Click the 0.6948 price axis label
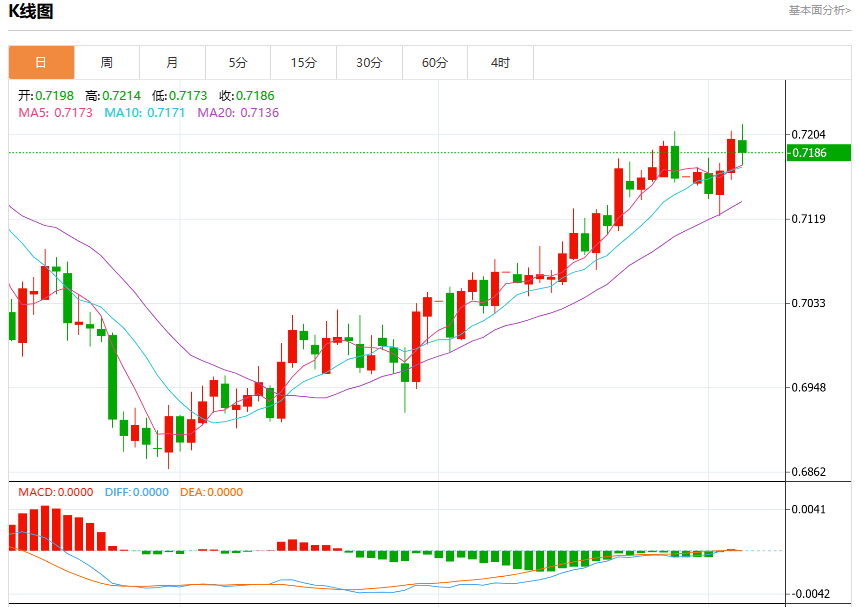Image resolution: width=860 pixels, height=607 pixels. (808, 388)
